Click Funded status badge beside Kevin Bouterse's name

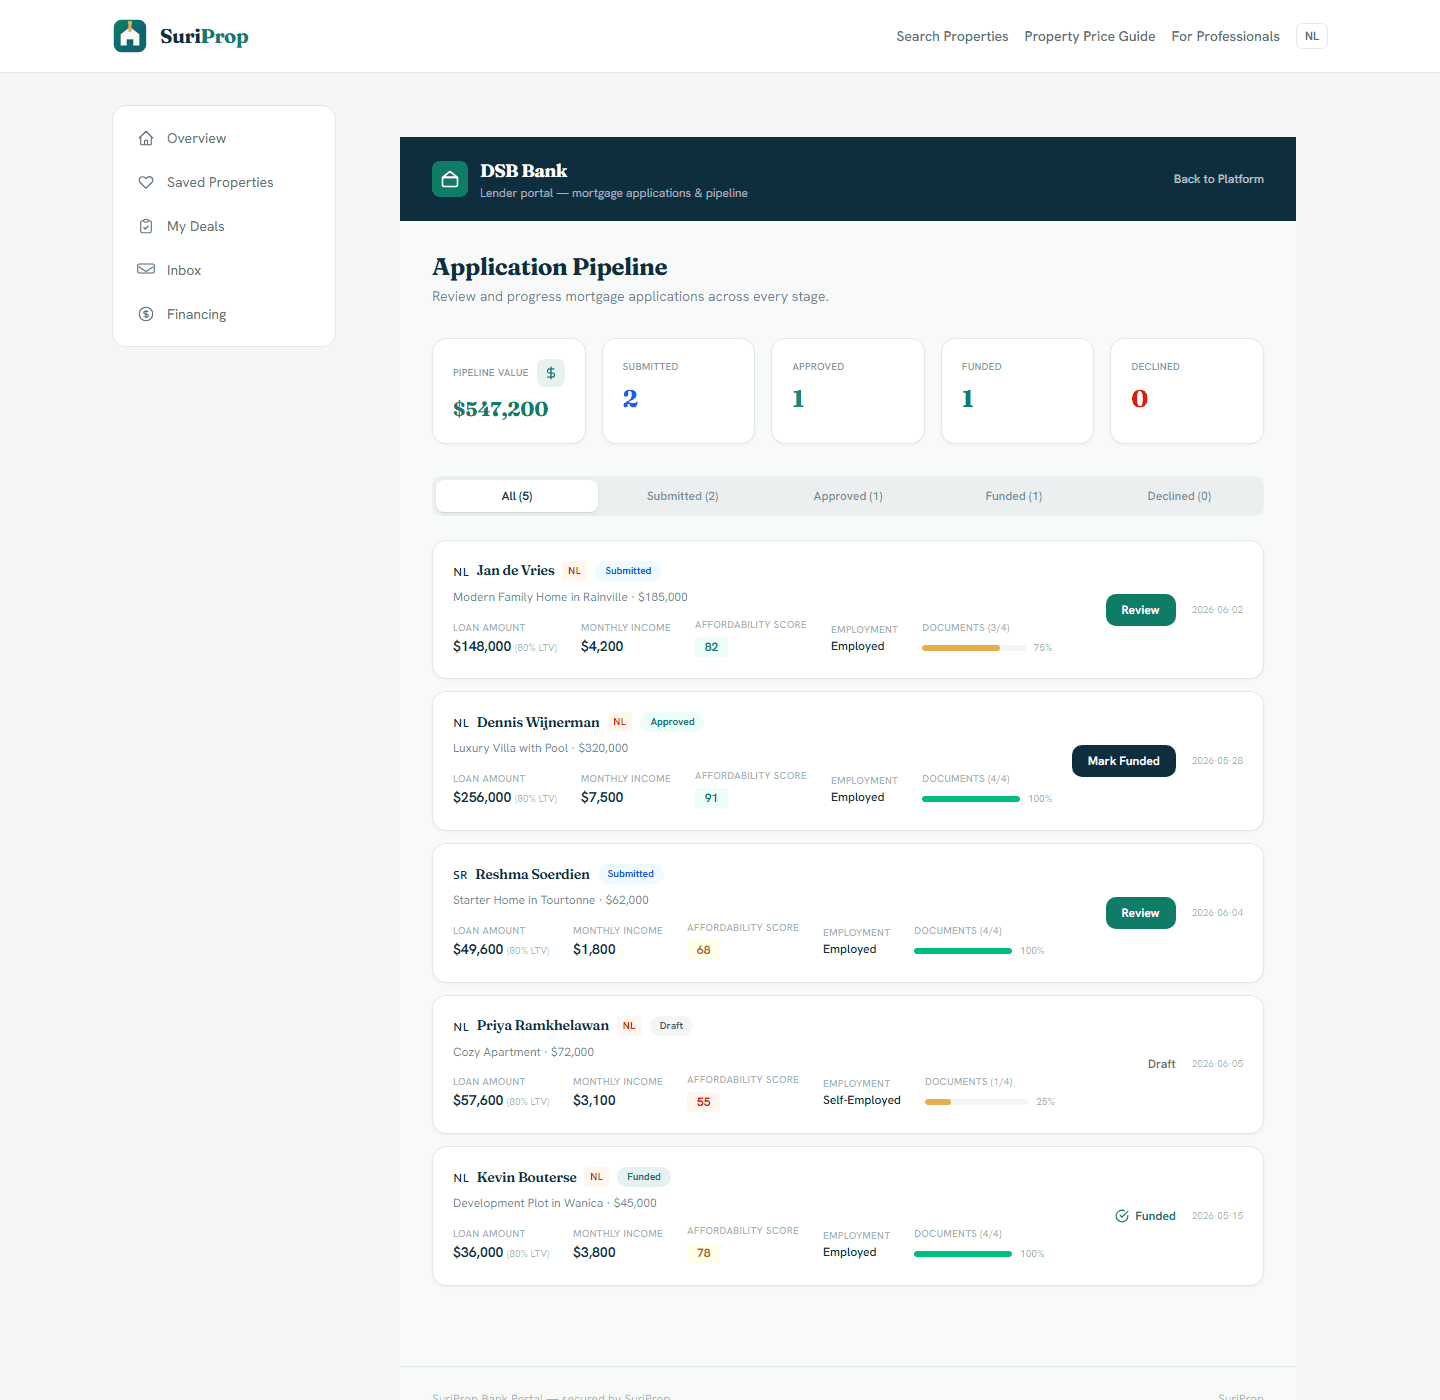pyautogui.click(x=644, y=1177)
